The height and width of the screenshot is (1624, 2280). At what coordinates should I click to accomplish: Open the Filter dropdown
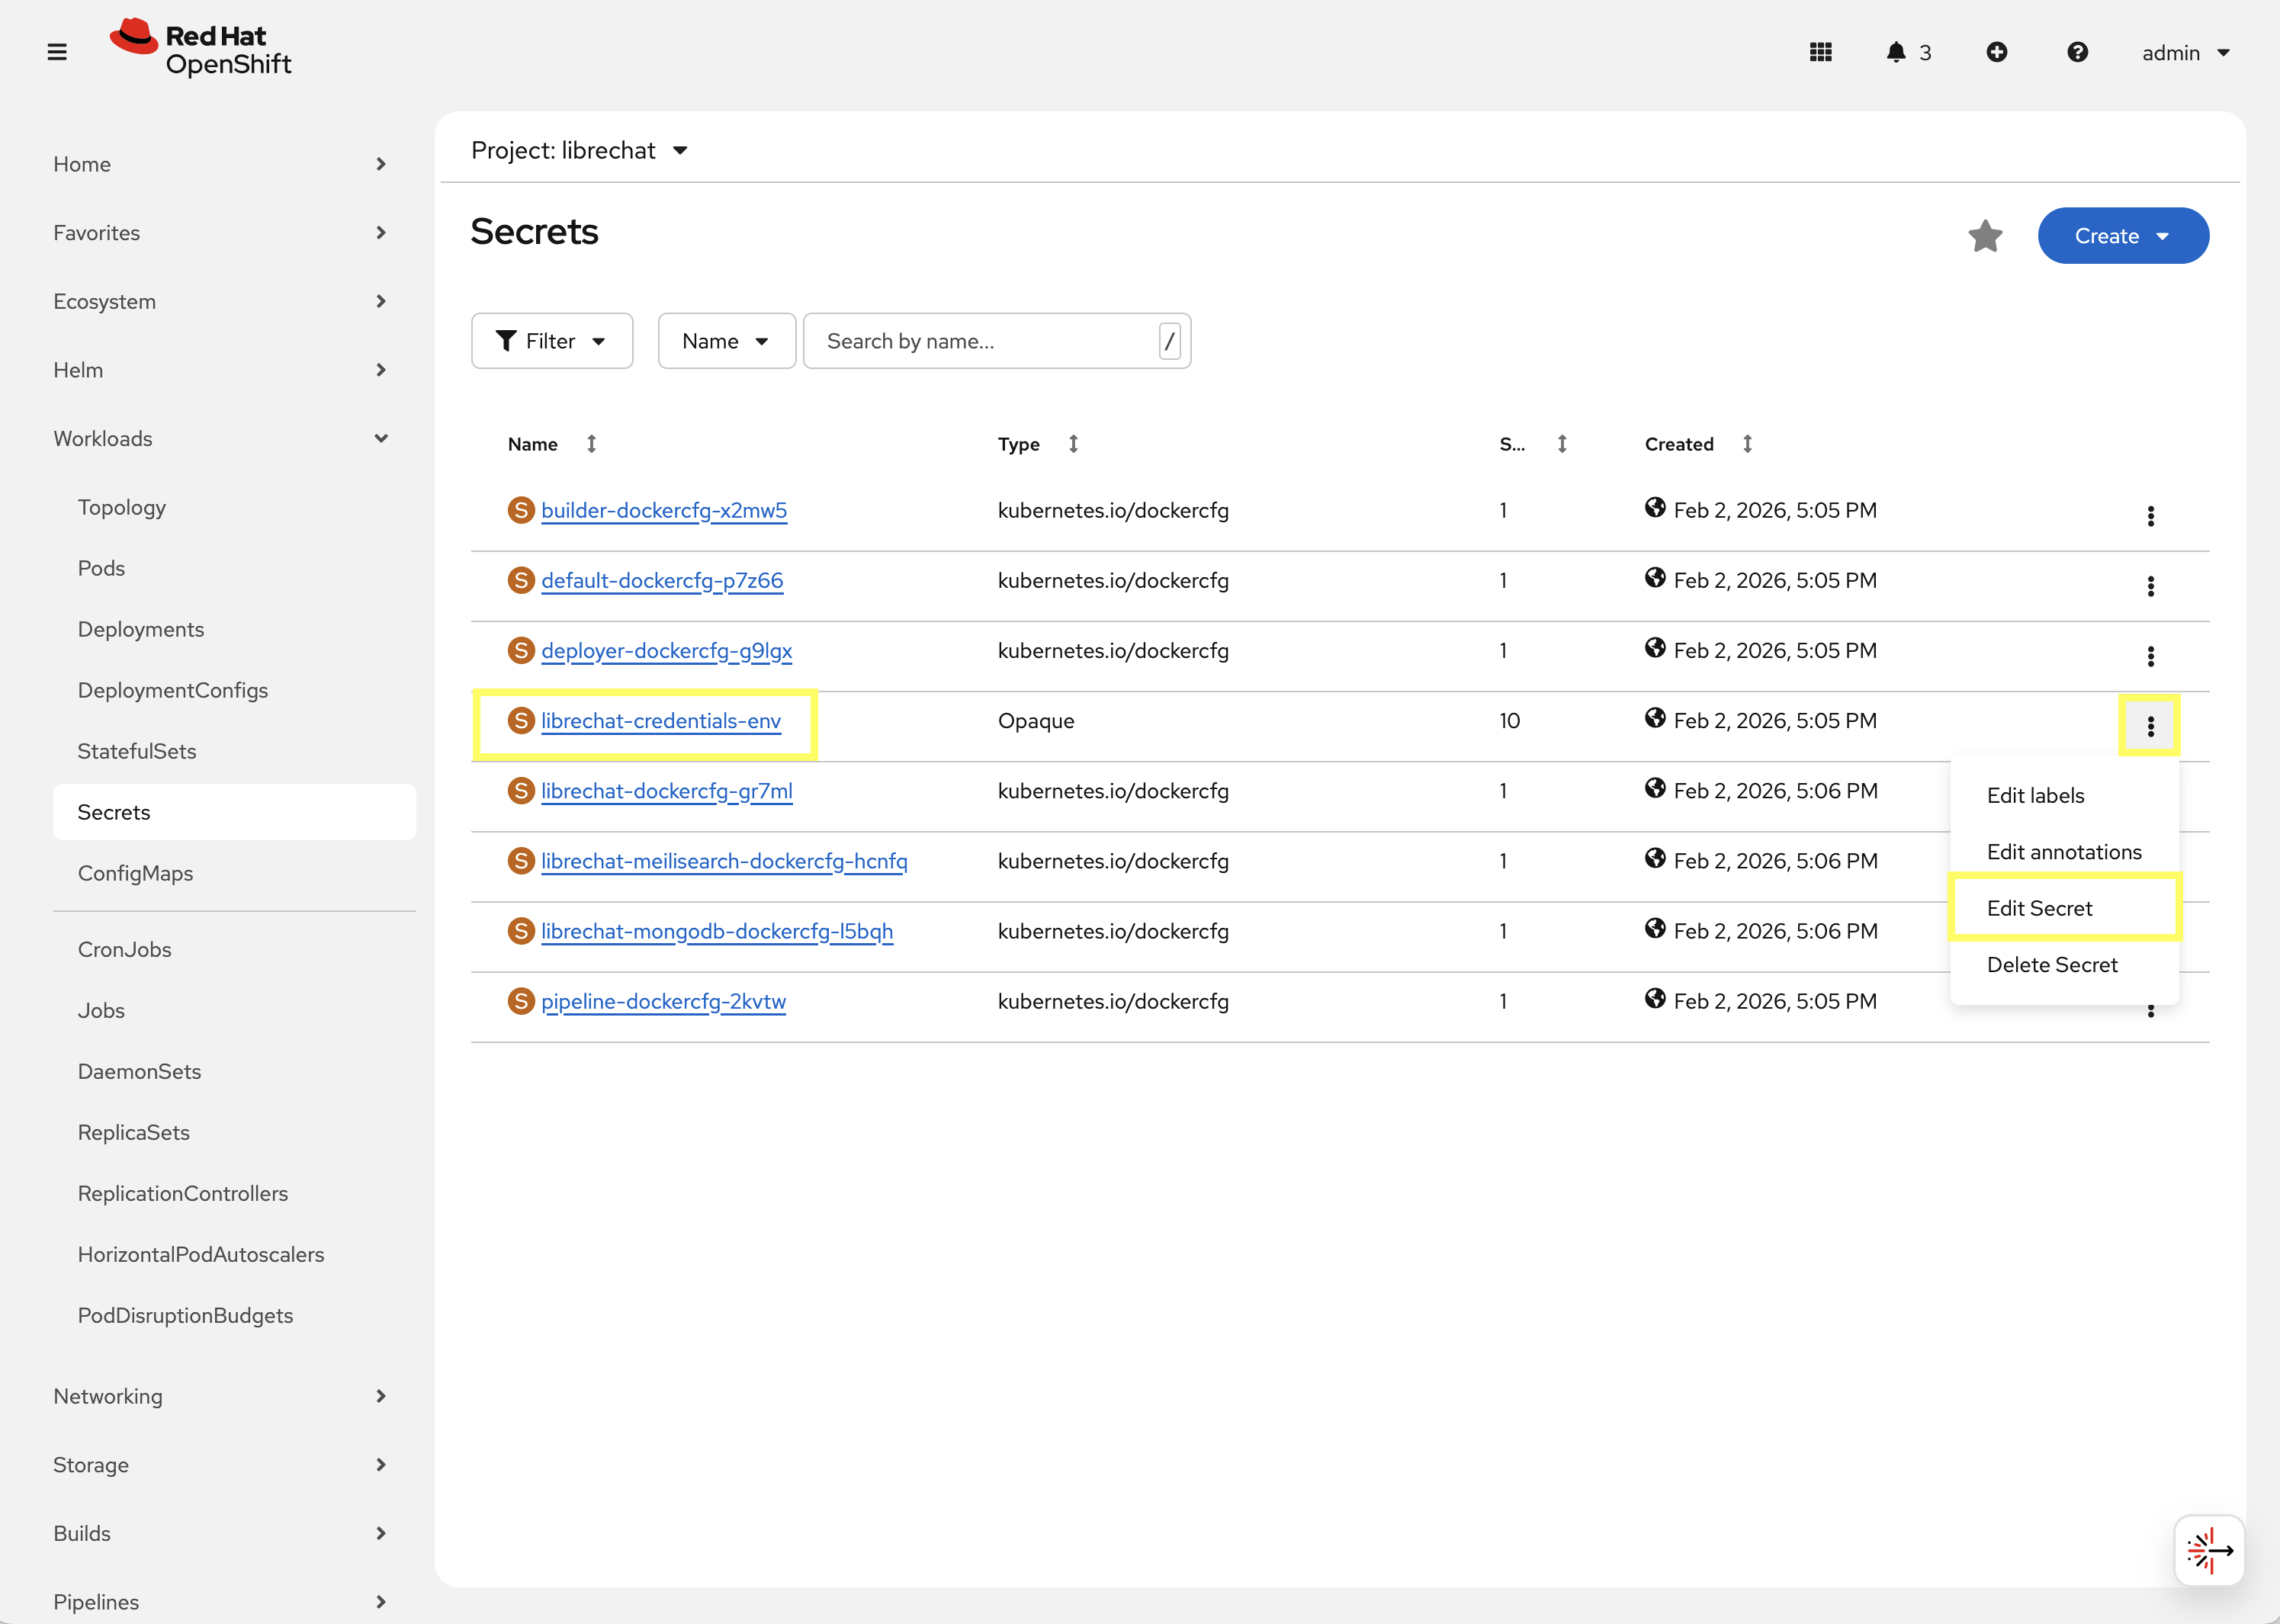click(x=551, y=341)
